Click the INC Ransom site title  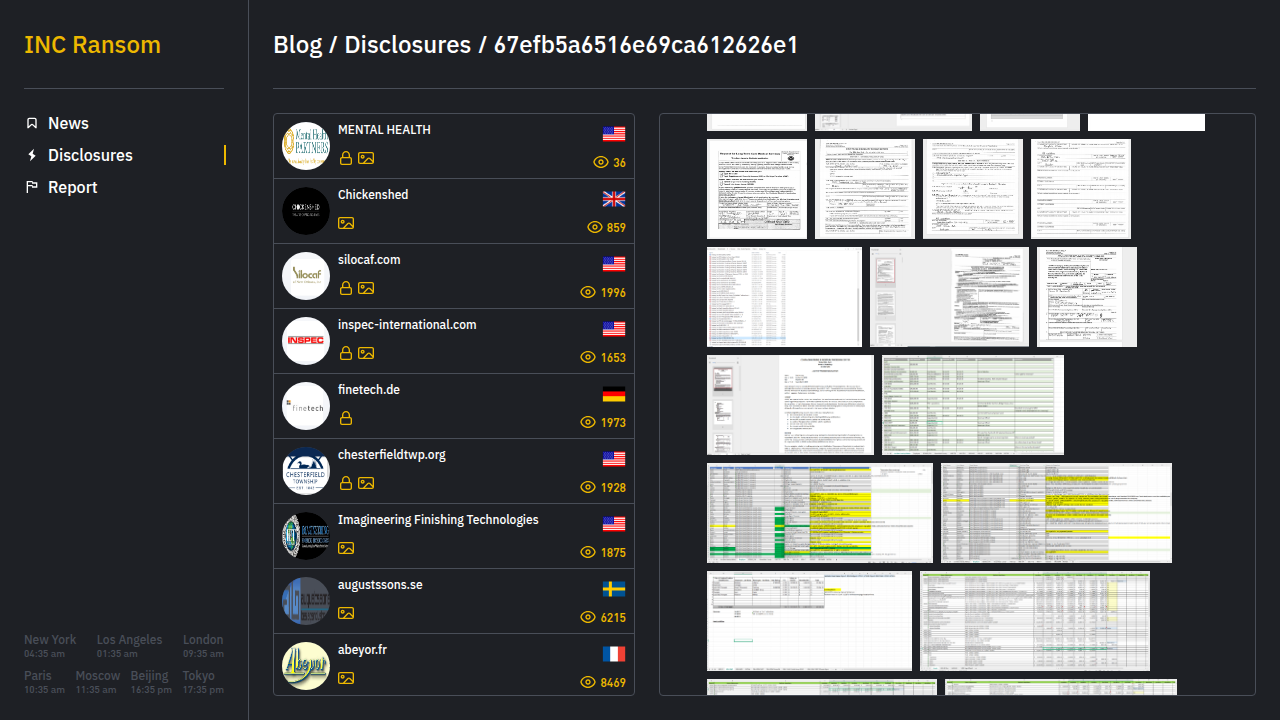coord(92,45)
